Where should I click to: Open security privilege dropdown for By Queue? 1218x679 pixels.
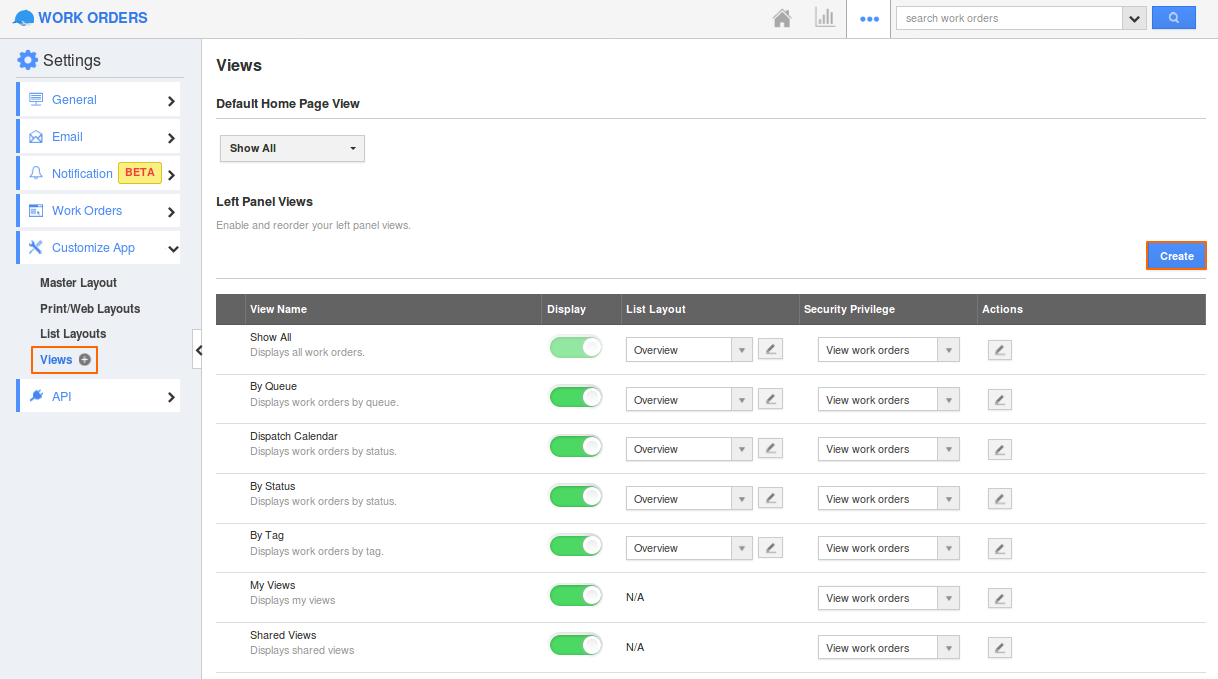[x=888, y=400]
